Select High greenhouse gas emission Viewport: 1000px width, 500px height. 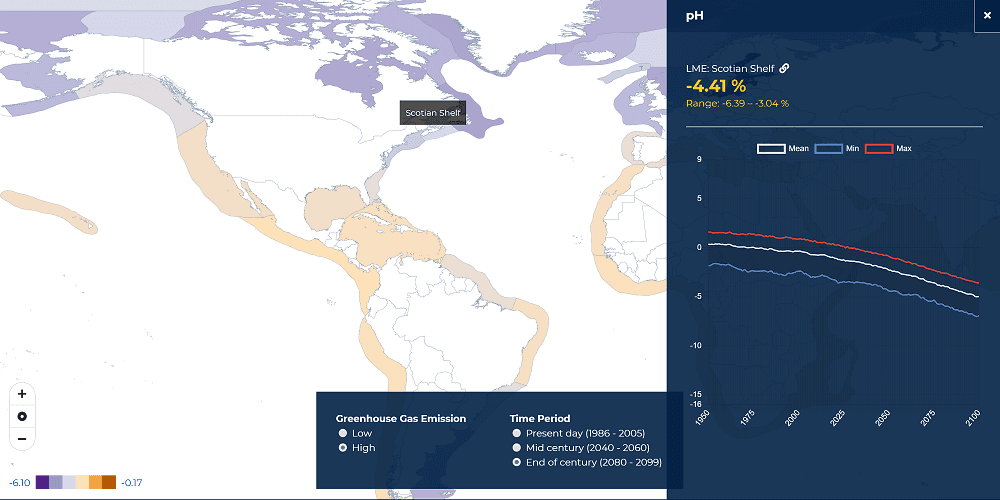pos(343,448)
